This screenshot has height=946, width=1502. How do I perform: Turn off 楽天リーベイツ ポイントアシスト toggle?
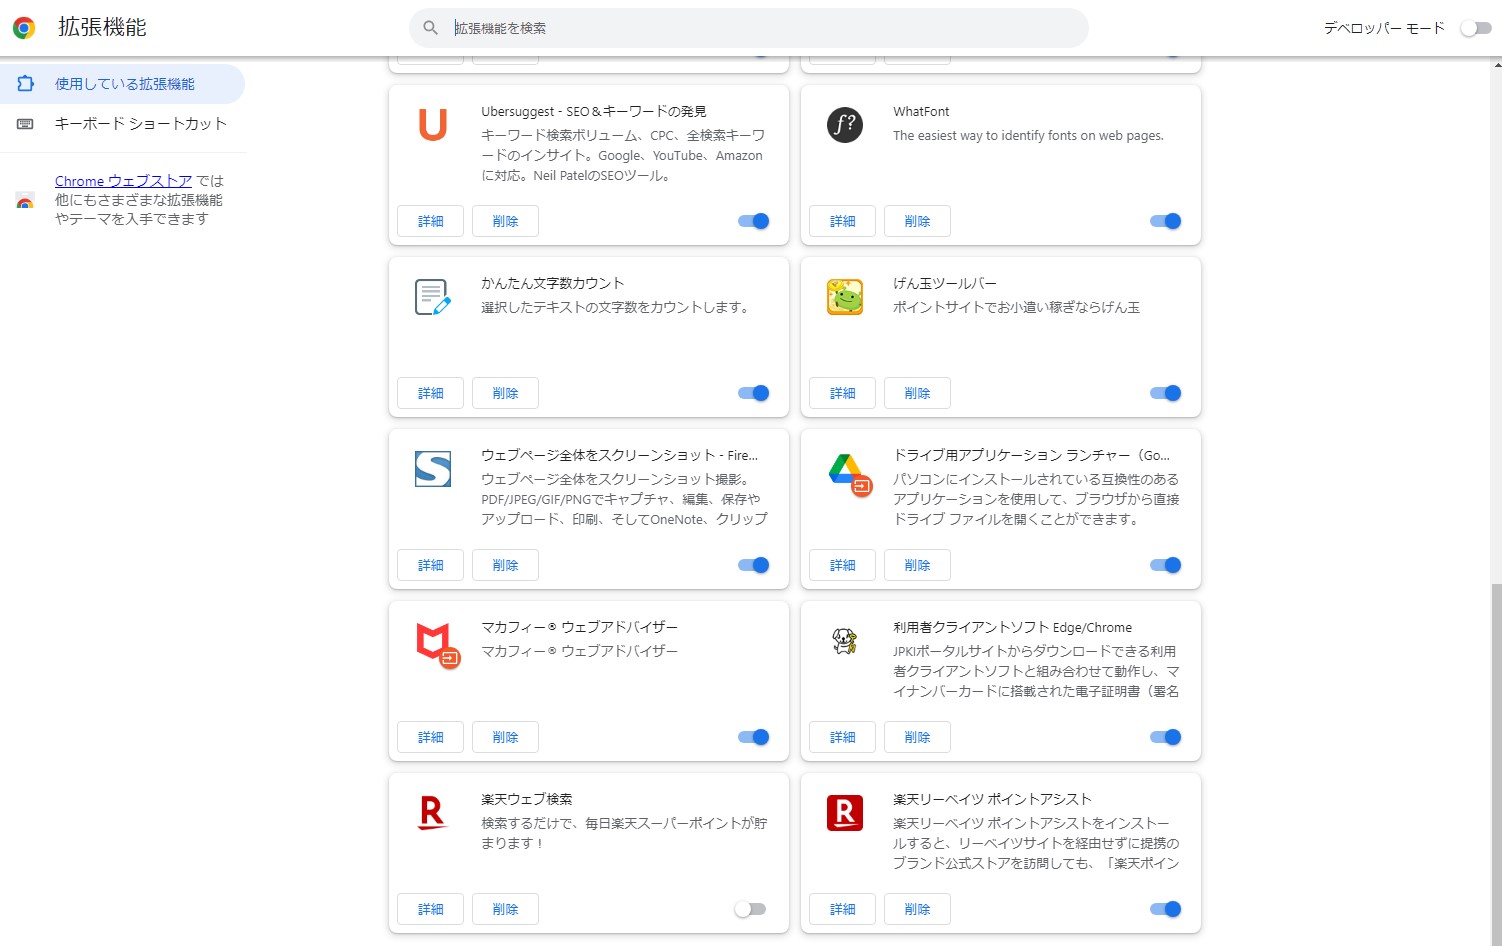coord(1166,909)
